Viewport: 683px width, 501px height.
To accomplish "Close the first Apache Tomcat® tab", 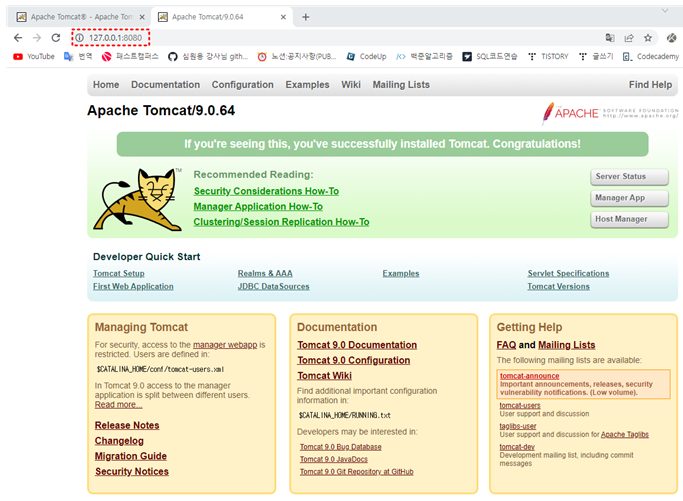I will pyautogui.click(x=142, y=17).
